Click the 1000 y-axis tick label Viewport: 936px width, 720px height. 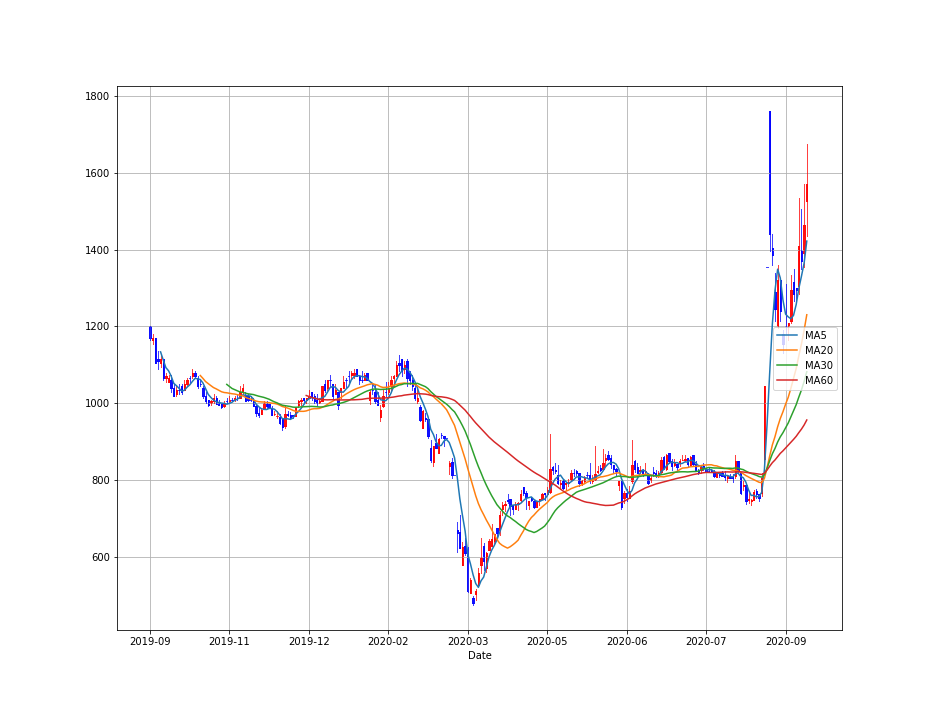[97, 404]
